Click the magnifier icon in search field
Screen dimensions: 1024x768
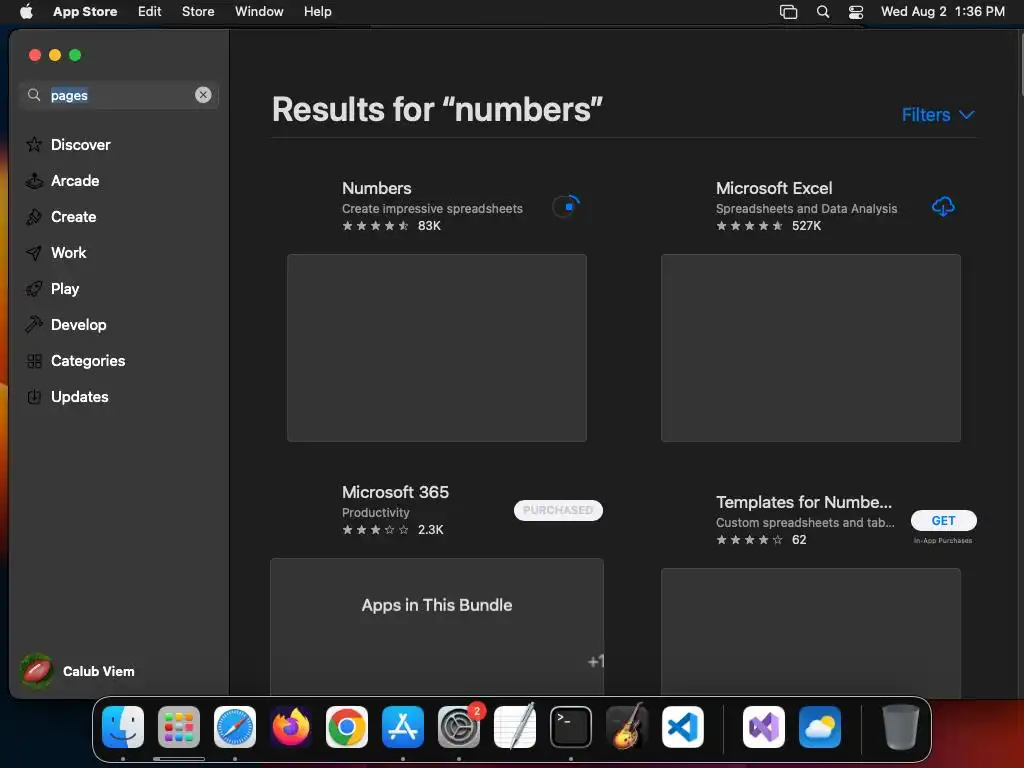click(34, 95)
